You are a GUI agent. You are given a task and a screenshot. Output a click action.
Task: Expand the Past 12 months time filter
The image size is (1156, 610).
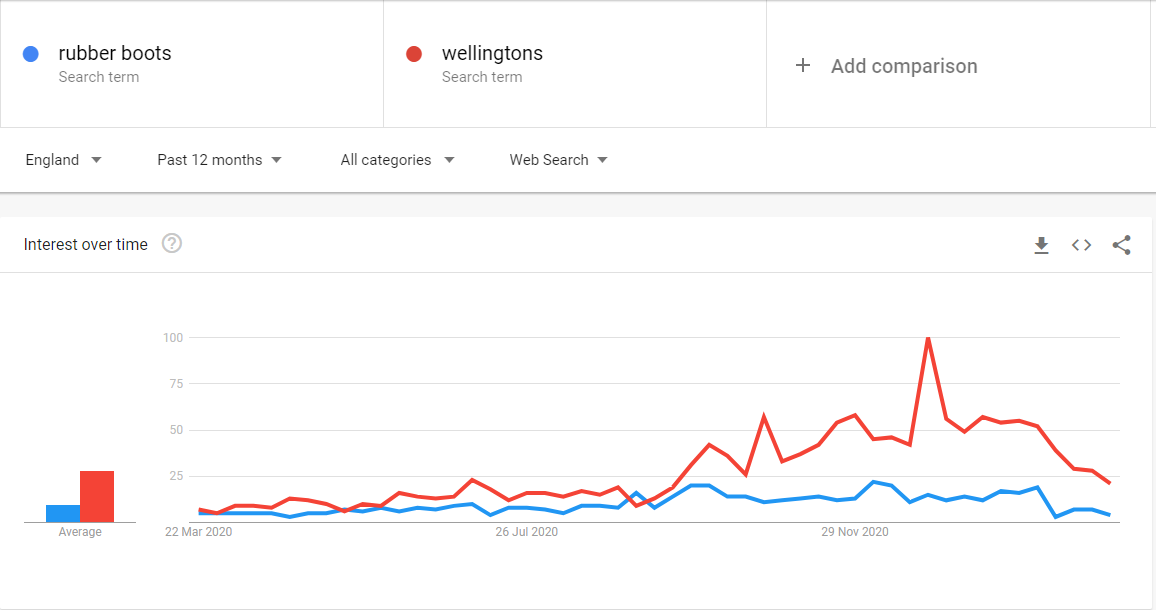pos(219,160)
